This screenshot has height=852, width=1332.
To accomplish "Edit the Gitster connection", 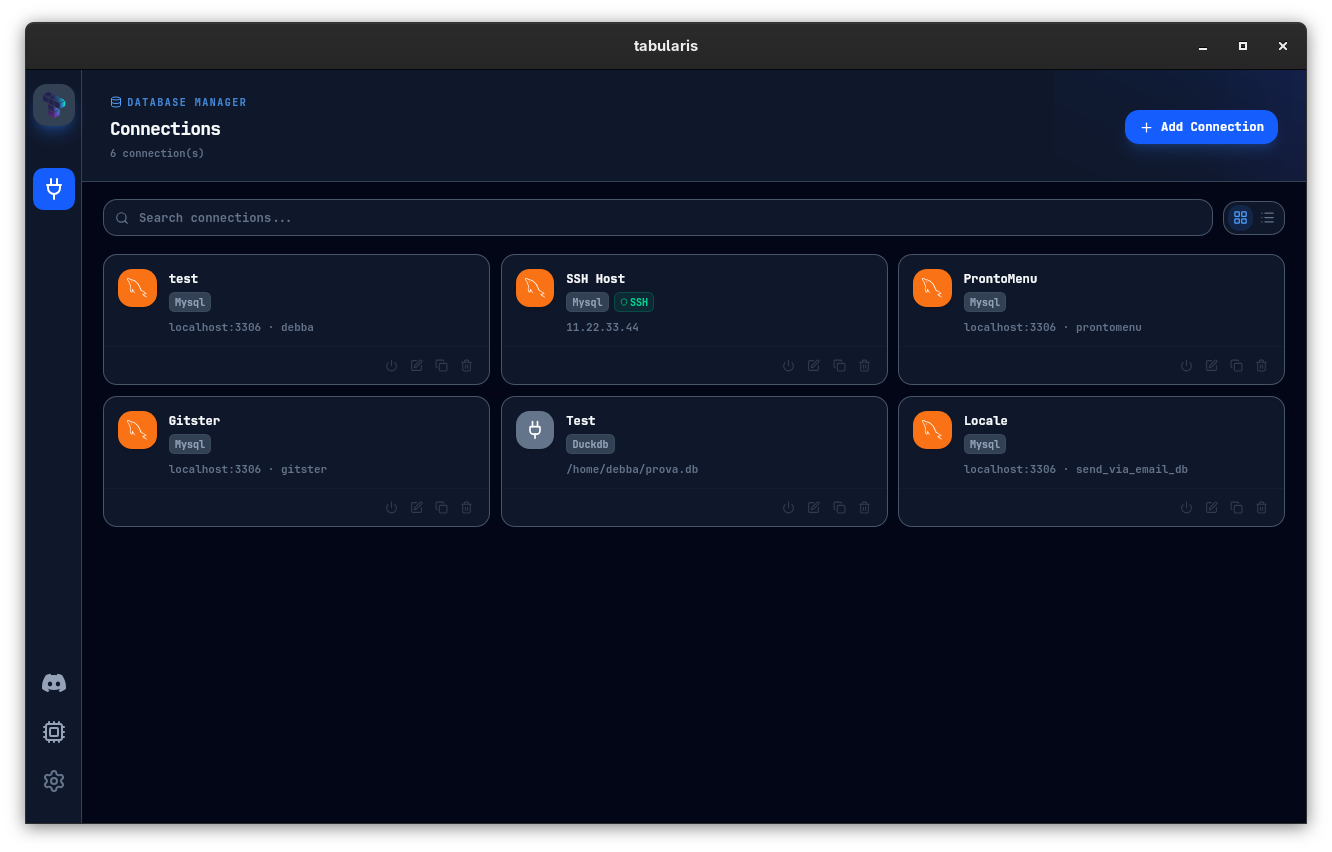I will [x=416, y=508].
